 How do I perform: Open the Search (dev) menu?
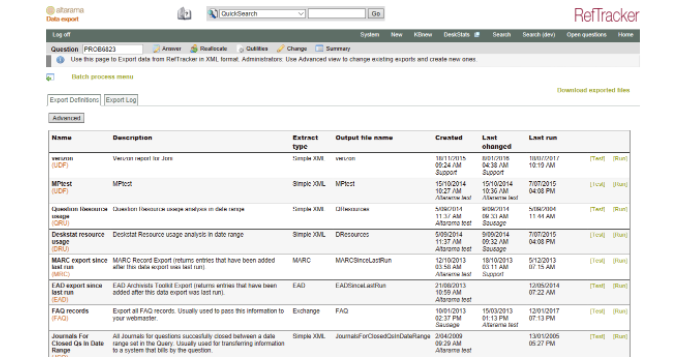tap(539, 35)
